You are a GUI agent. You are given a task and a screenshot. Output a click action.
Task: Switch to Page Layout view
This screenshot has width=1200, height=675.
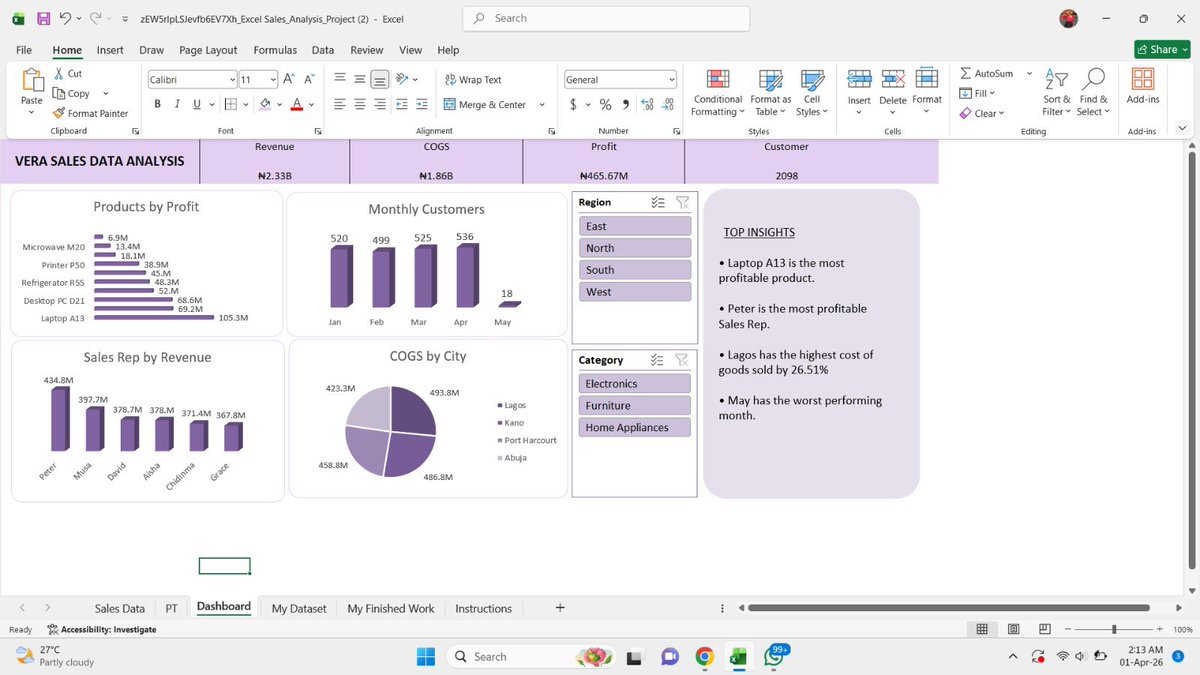click(1014, 629)
